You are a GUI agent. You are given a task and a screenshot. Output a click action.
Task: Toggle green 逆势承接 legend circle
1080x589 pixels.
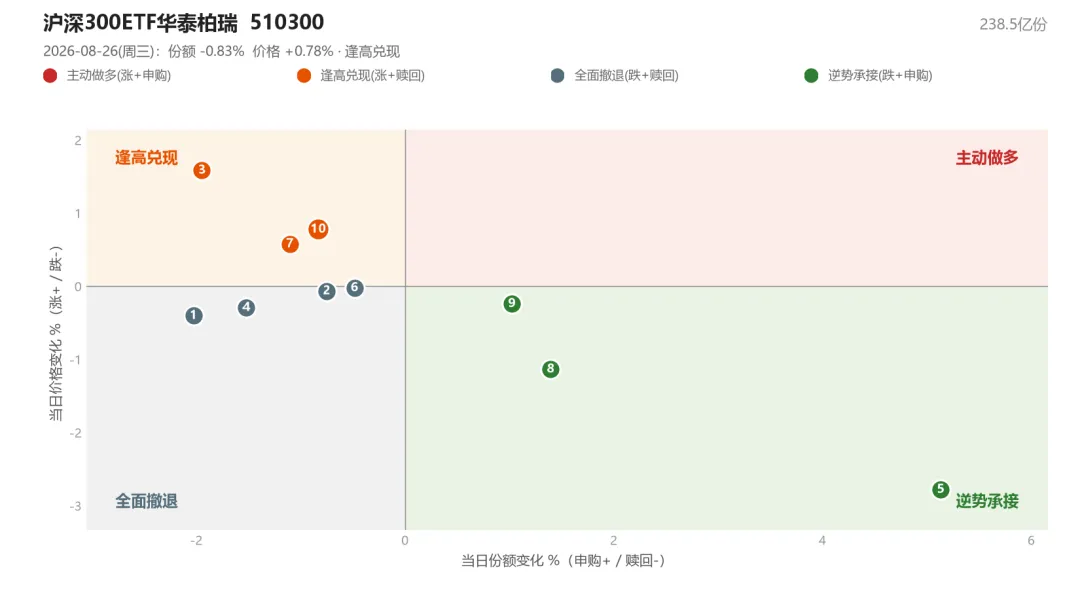tap(811, 76)
